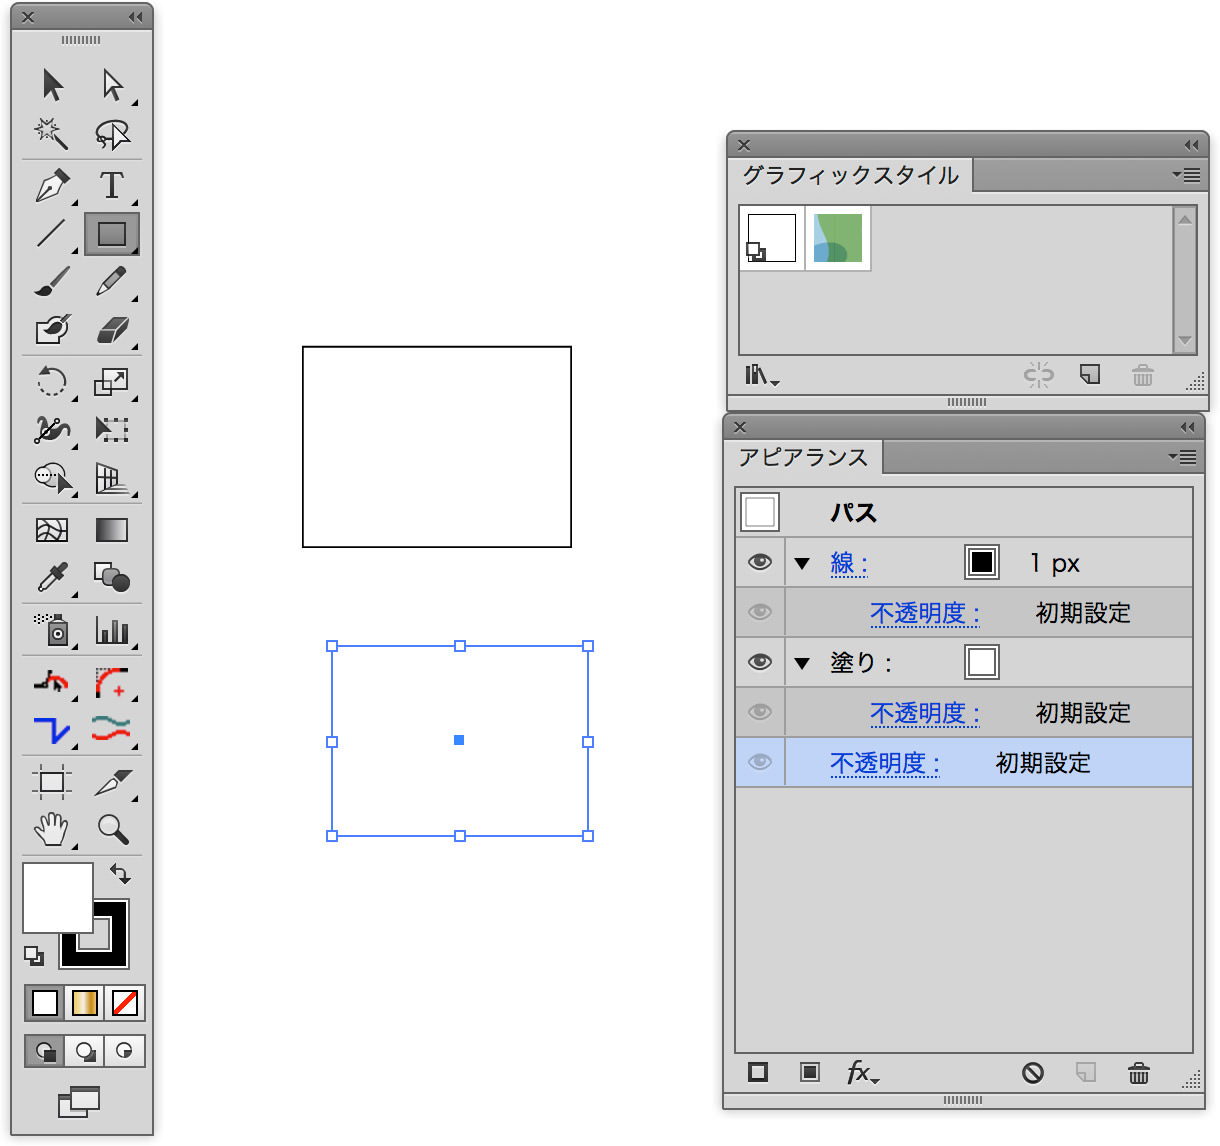The image size is (1220, 1146).
Task: Toggle visibility of stroke's 不透明度 row
Action: [760, 612]
